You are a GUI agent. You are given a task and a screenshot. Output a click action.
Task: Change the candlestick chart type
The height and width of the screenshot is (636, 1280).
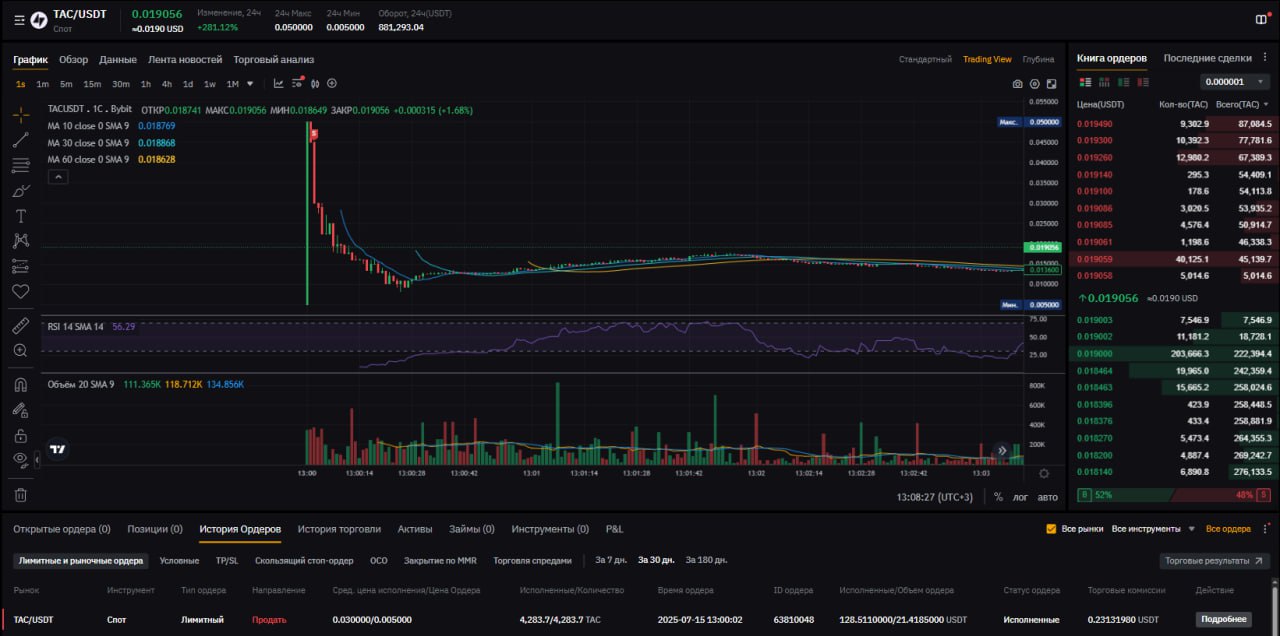[315, 84]
